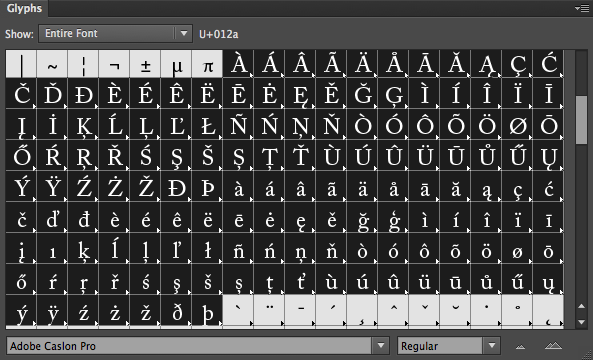This screenshot has width=593, height=360.
Task: Click the scroll up arrow of glyph grid
Action: click(581, 306)
